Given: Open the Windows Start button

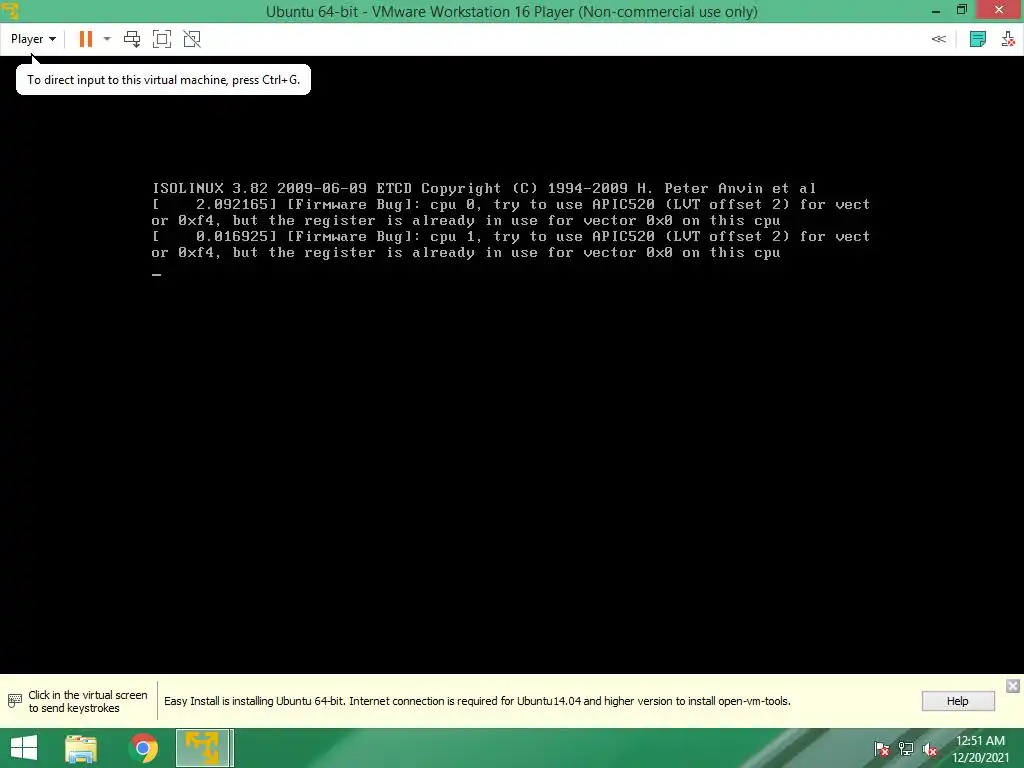Looking at the screenshot, I should [24, 748].
